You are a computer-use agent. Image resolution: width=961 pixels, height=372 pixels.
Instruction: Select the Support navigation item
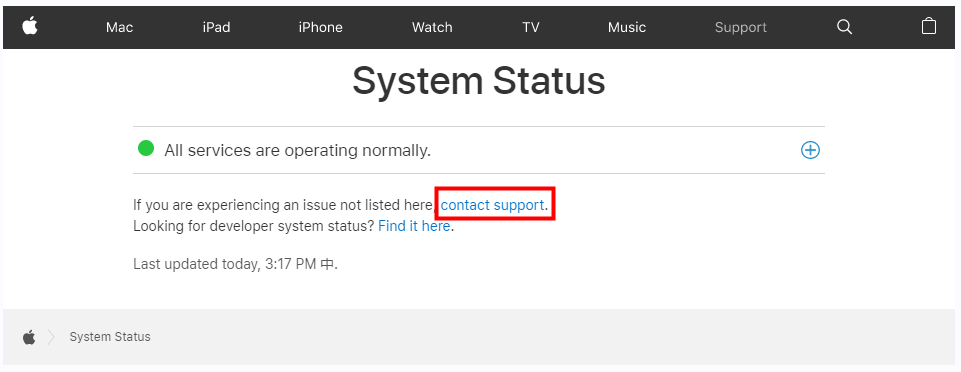[x=741, y=28]
